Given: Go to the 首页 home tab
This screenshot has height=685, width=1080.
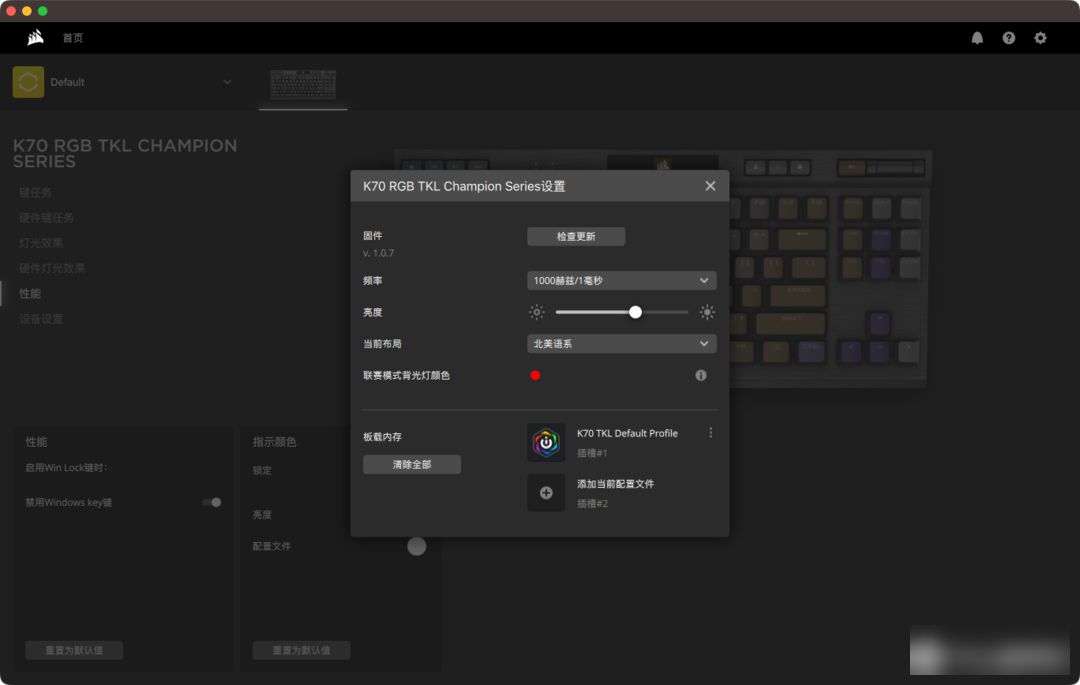Looking at the screenshot, I should click(72, 38).
